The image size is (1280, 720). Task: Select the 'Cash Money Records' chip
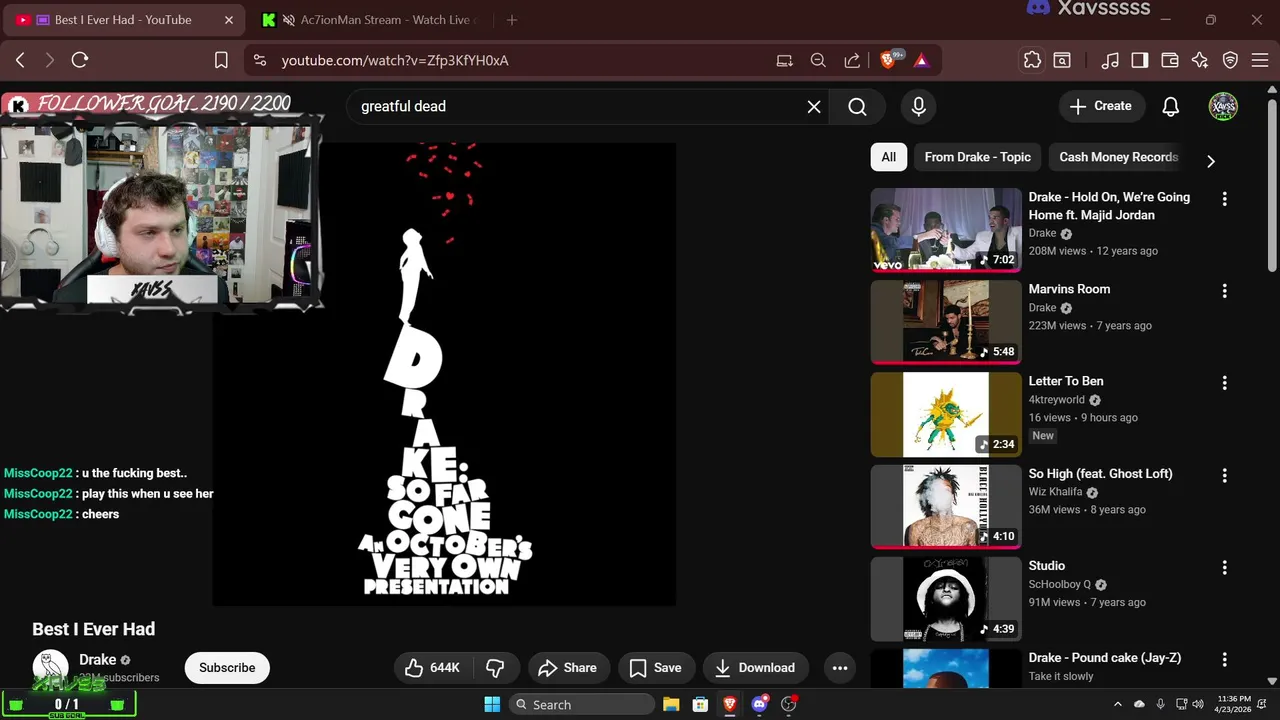tap(1118, 157)
